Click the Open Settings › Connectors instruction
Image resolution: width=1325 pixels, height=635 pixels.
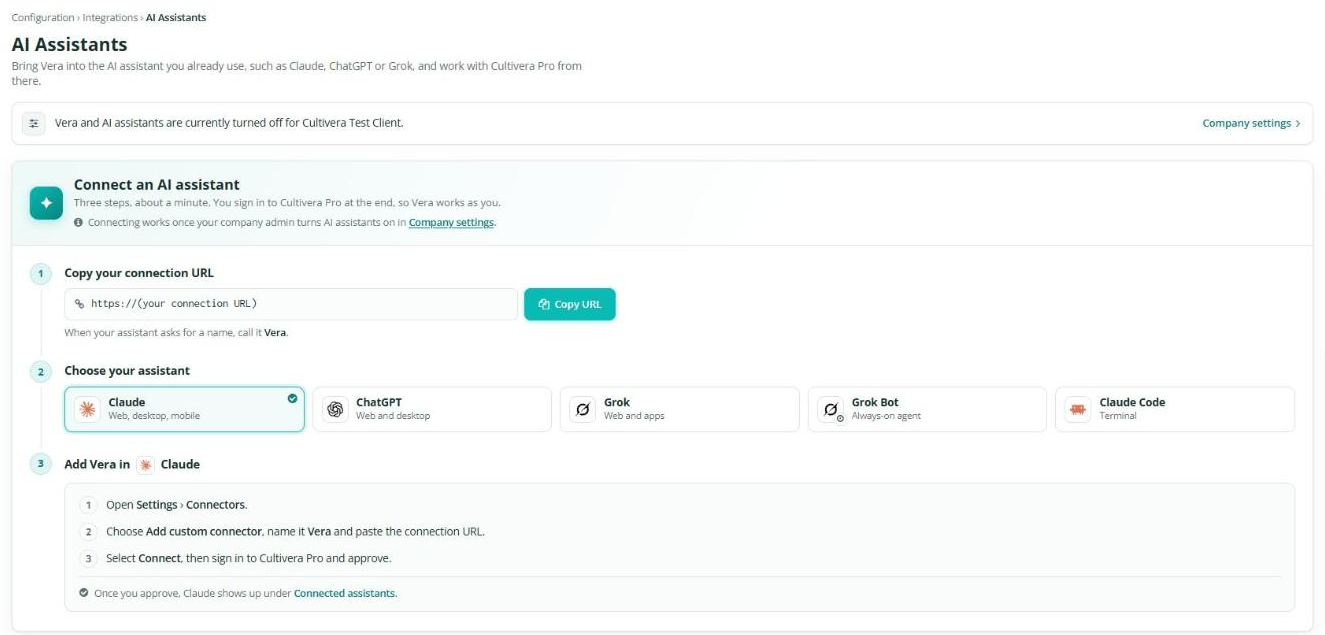pos(176,505)
